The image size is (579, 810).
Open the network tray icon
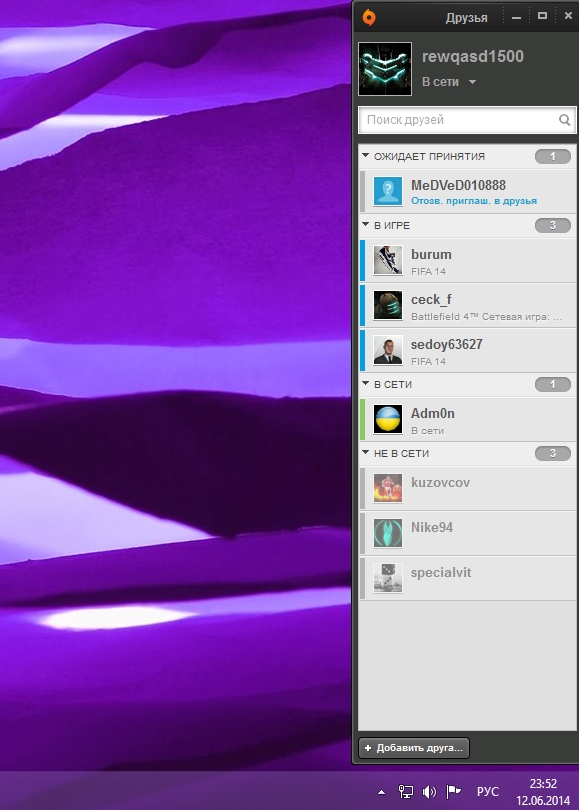405,791
